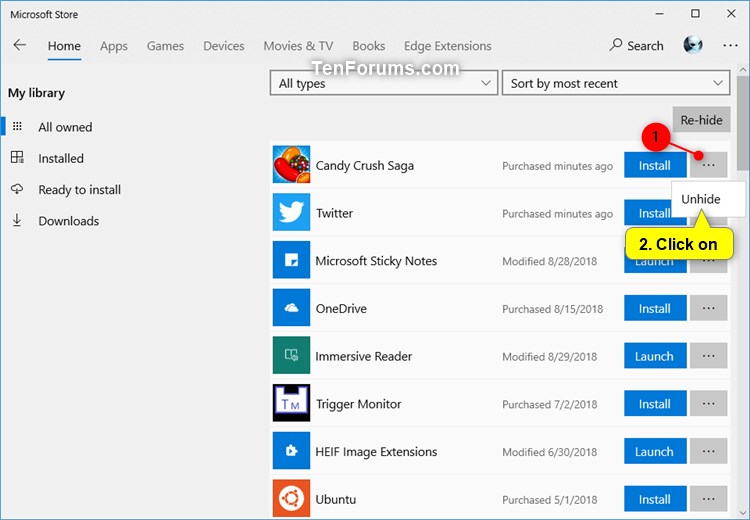Install Ubuntu
The height and width of the screenshot is (520, 750).
(x=655, y=499)
